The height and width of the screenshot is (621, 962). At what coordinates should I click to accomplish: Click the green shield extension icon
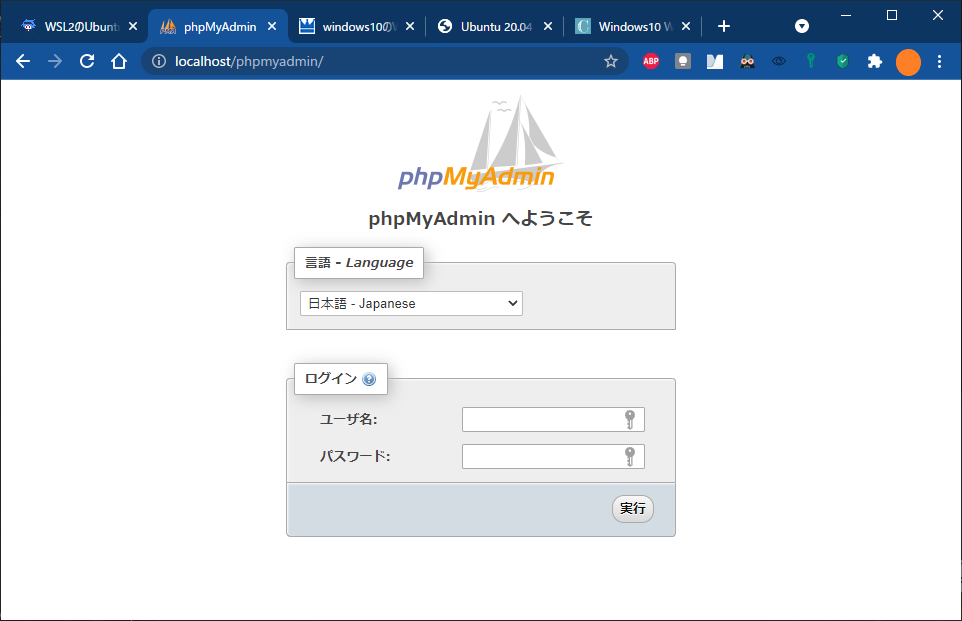pos(843,61)
